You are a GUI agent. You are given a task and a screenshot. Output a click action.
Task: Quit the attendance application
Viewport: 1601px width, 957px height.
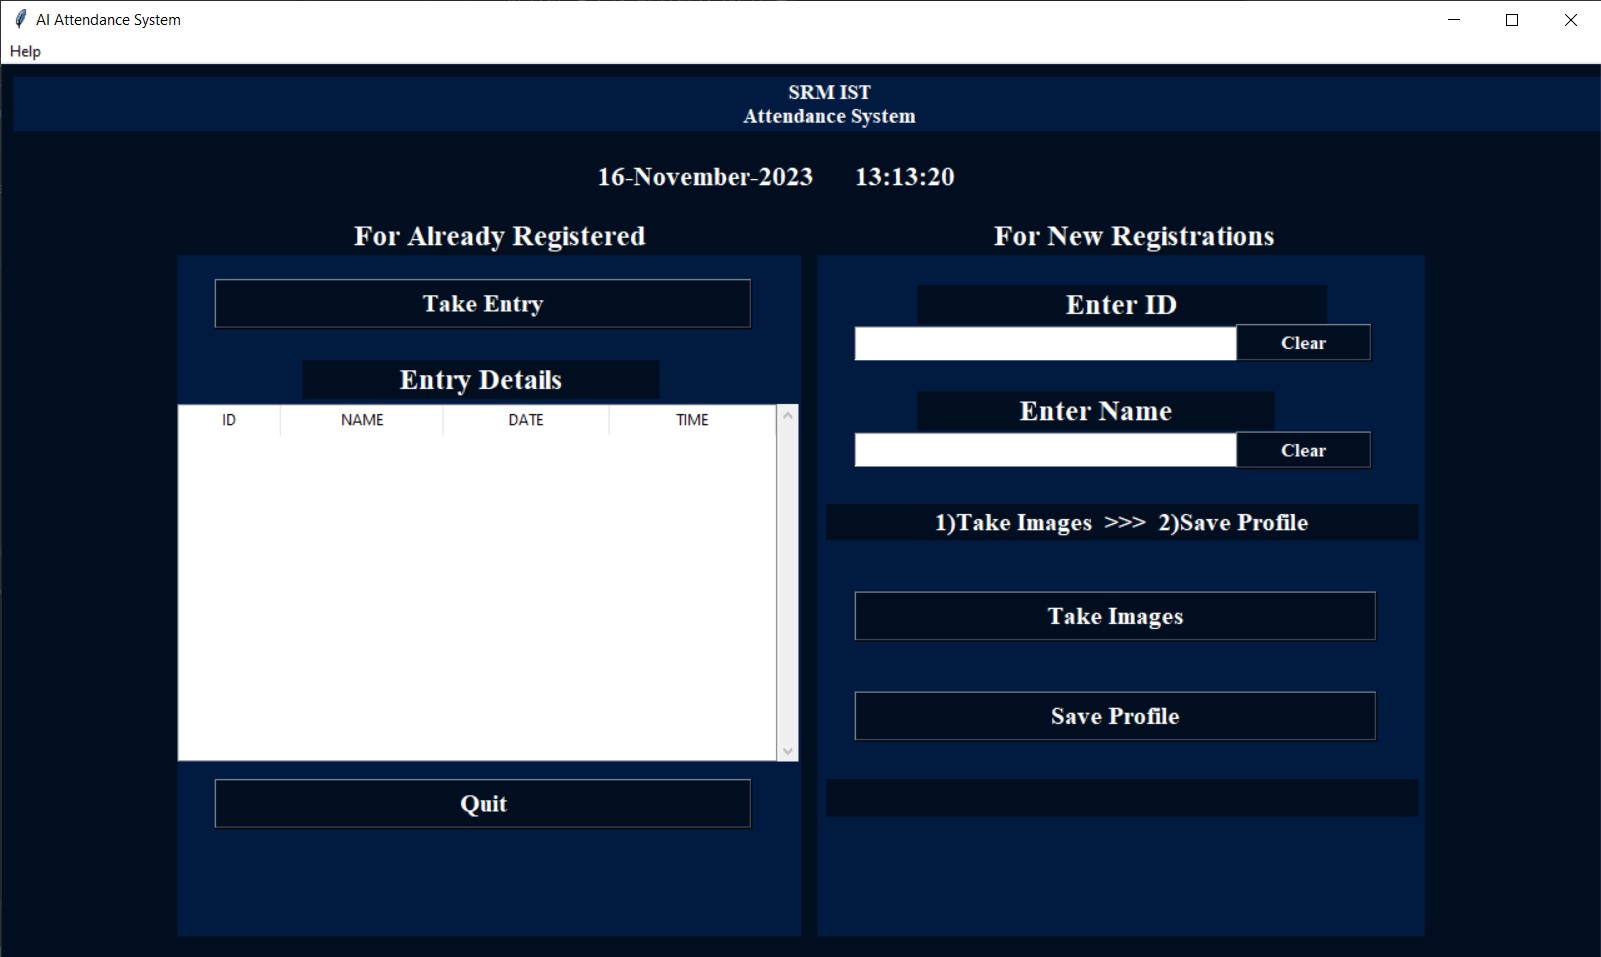pos(482,803)
